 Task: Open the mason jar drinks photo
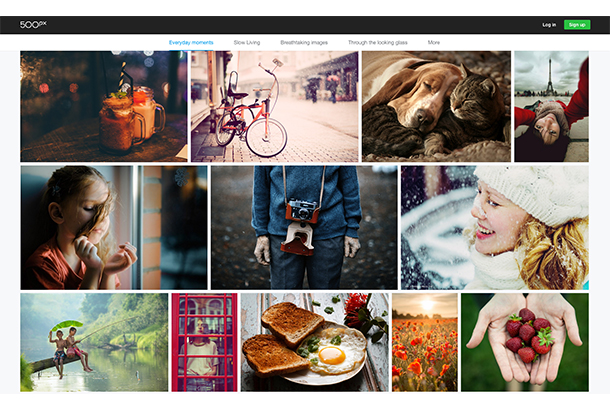tap(104, 107)
